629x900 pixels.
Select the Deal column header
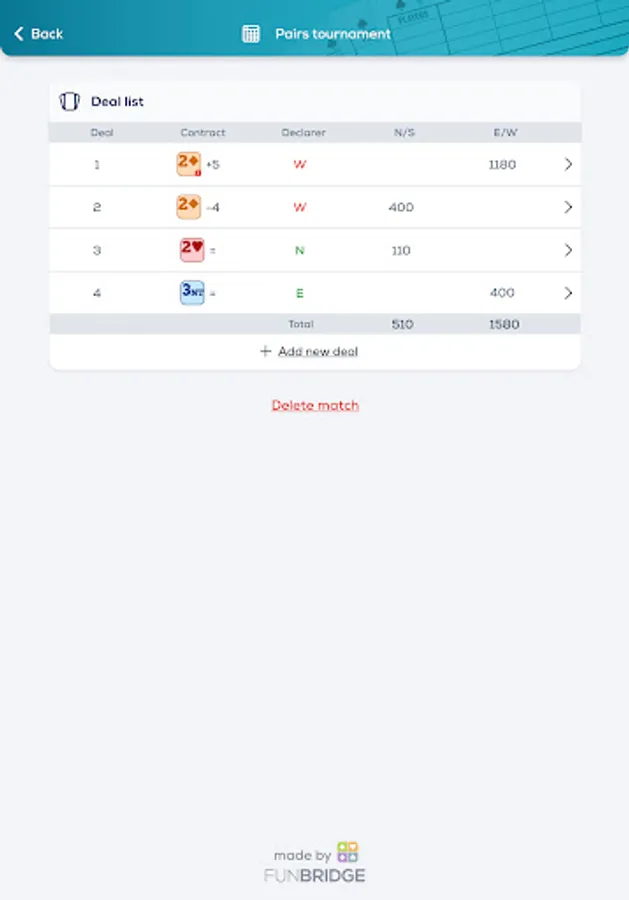103,131
